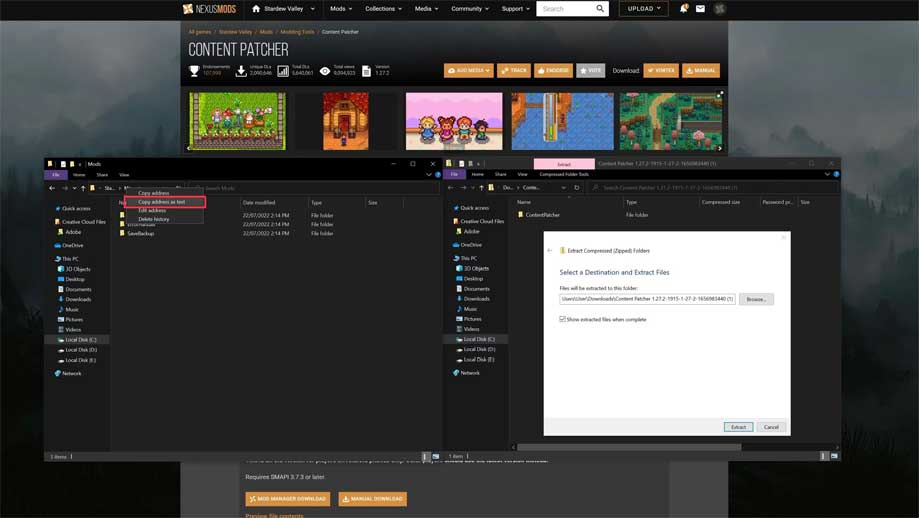The width and height of the screenshot is (919, 518).
Task: Choose Delete history from context menu
Action: click(154, 219)
